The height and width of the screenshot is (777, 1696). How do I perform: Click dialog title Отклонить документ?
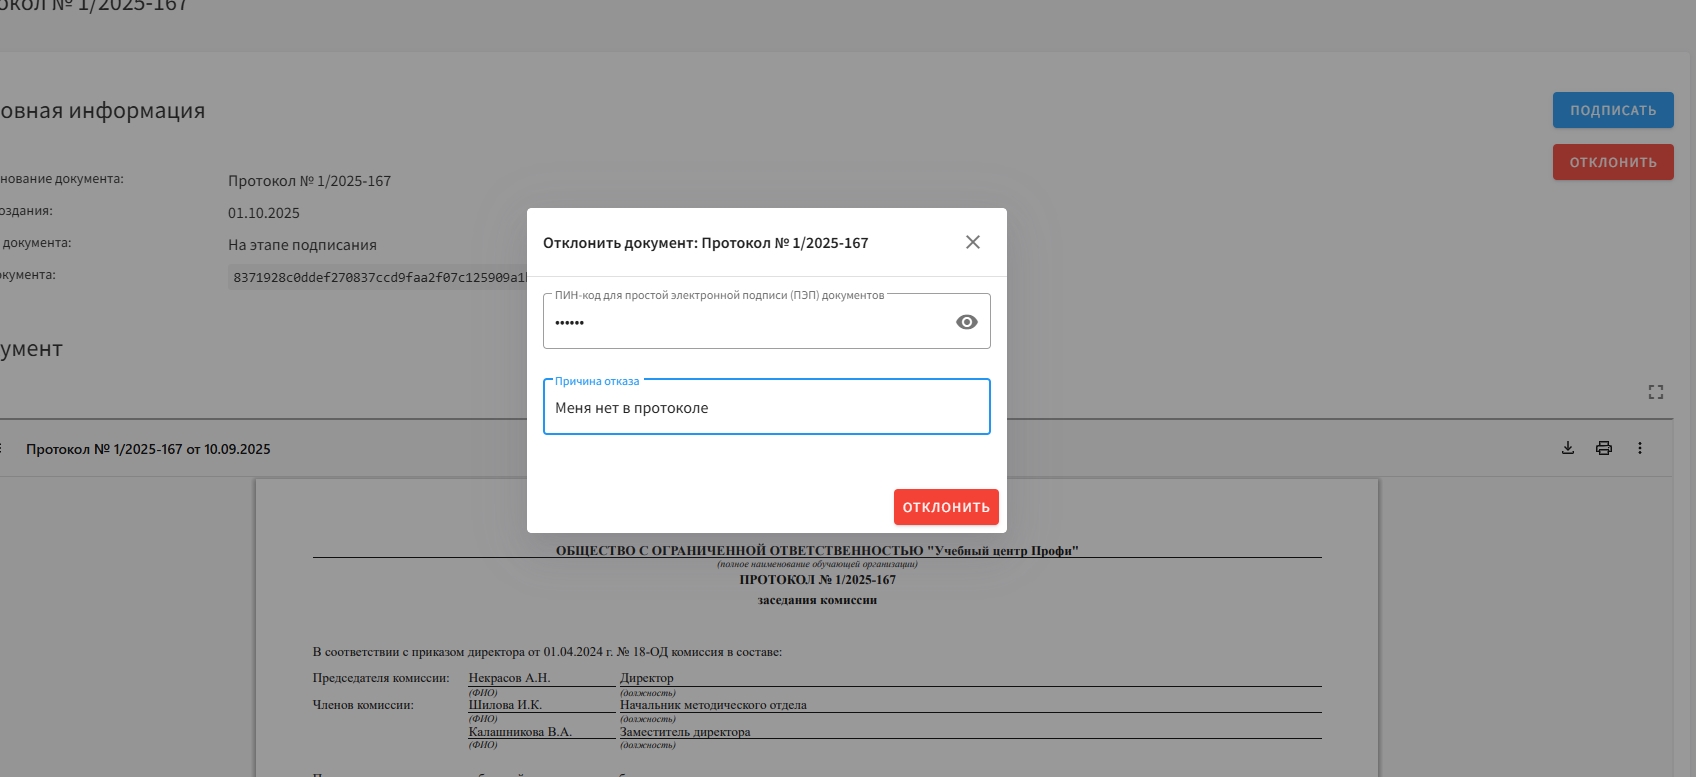pos(705,243)
